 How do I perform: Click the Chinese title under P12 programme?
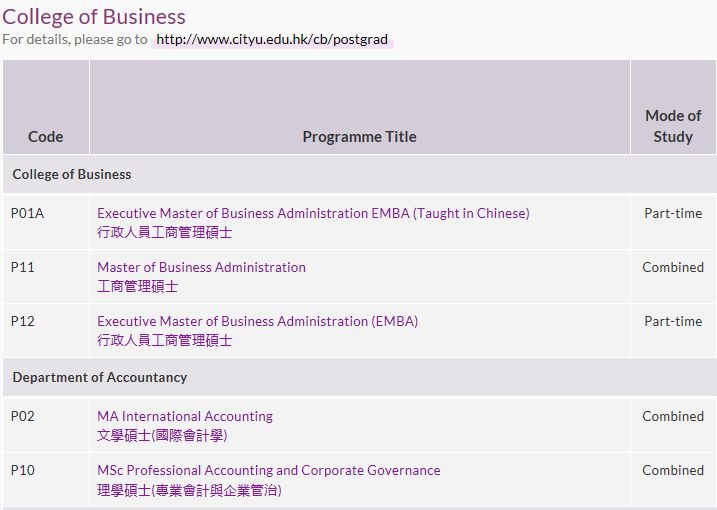pyautogui.click(x=164, y=340)
